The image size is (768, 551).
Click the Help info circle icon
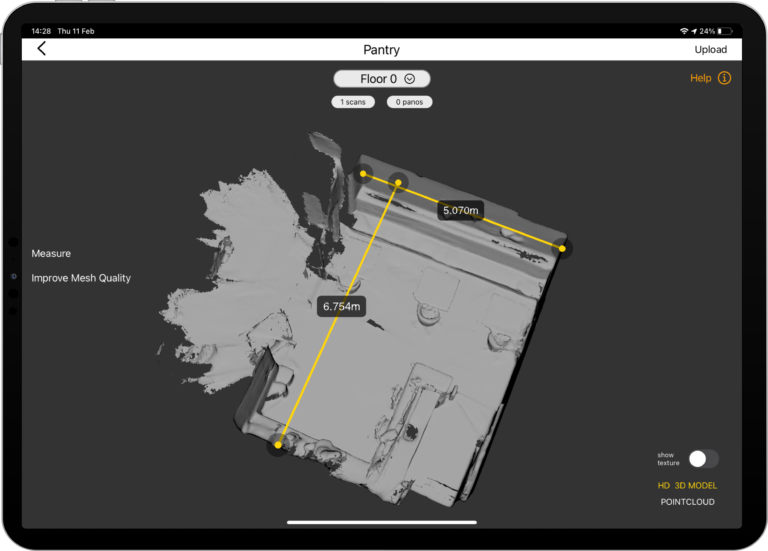[724, 78]
